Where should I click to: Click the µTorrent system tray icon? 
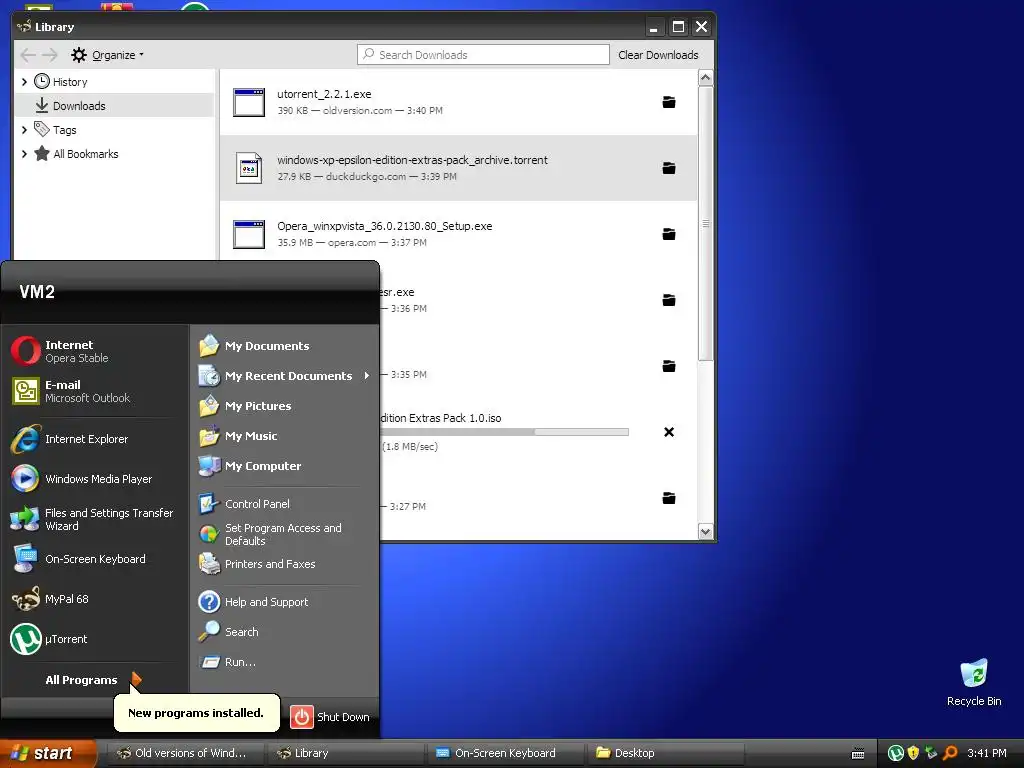coord(895,753)
